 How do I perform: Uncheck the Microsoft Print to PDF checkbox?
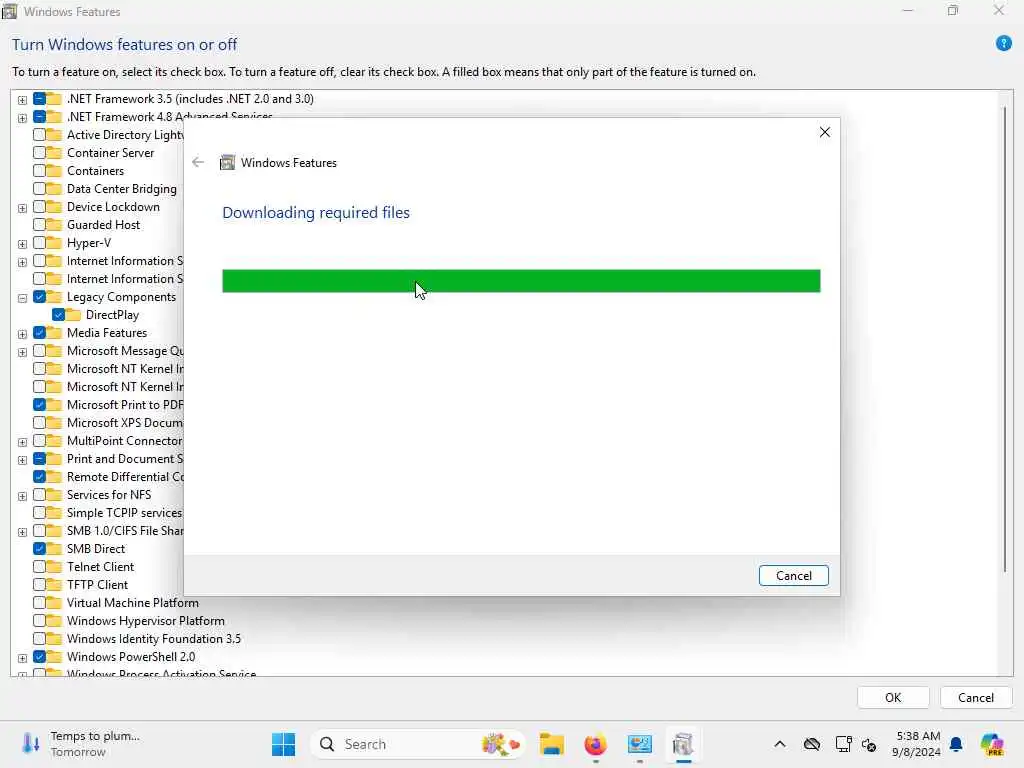[39, 405]
